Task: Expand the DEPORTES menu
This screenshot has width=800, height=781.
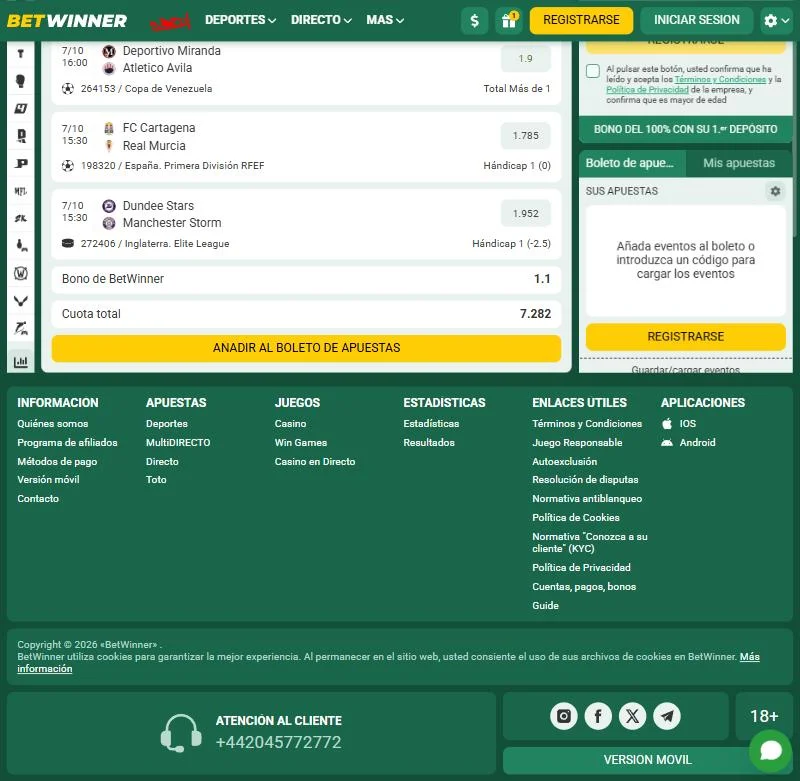Action: (x=240, y=20)
